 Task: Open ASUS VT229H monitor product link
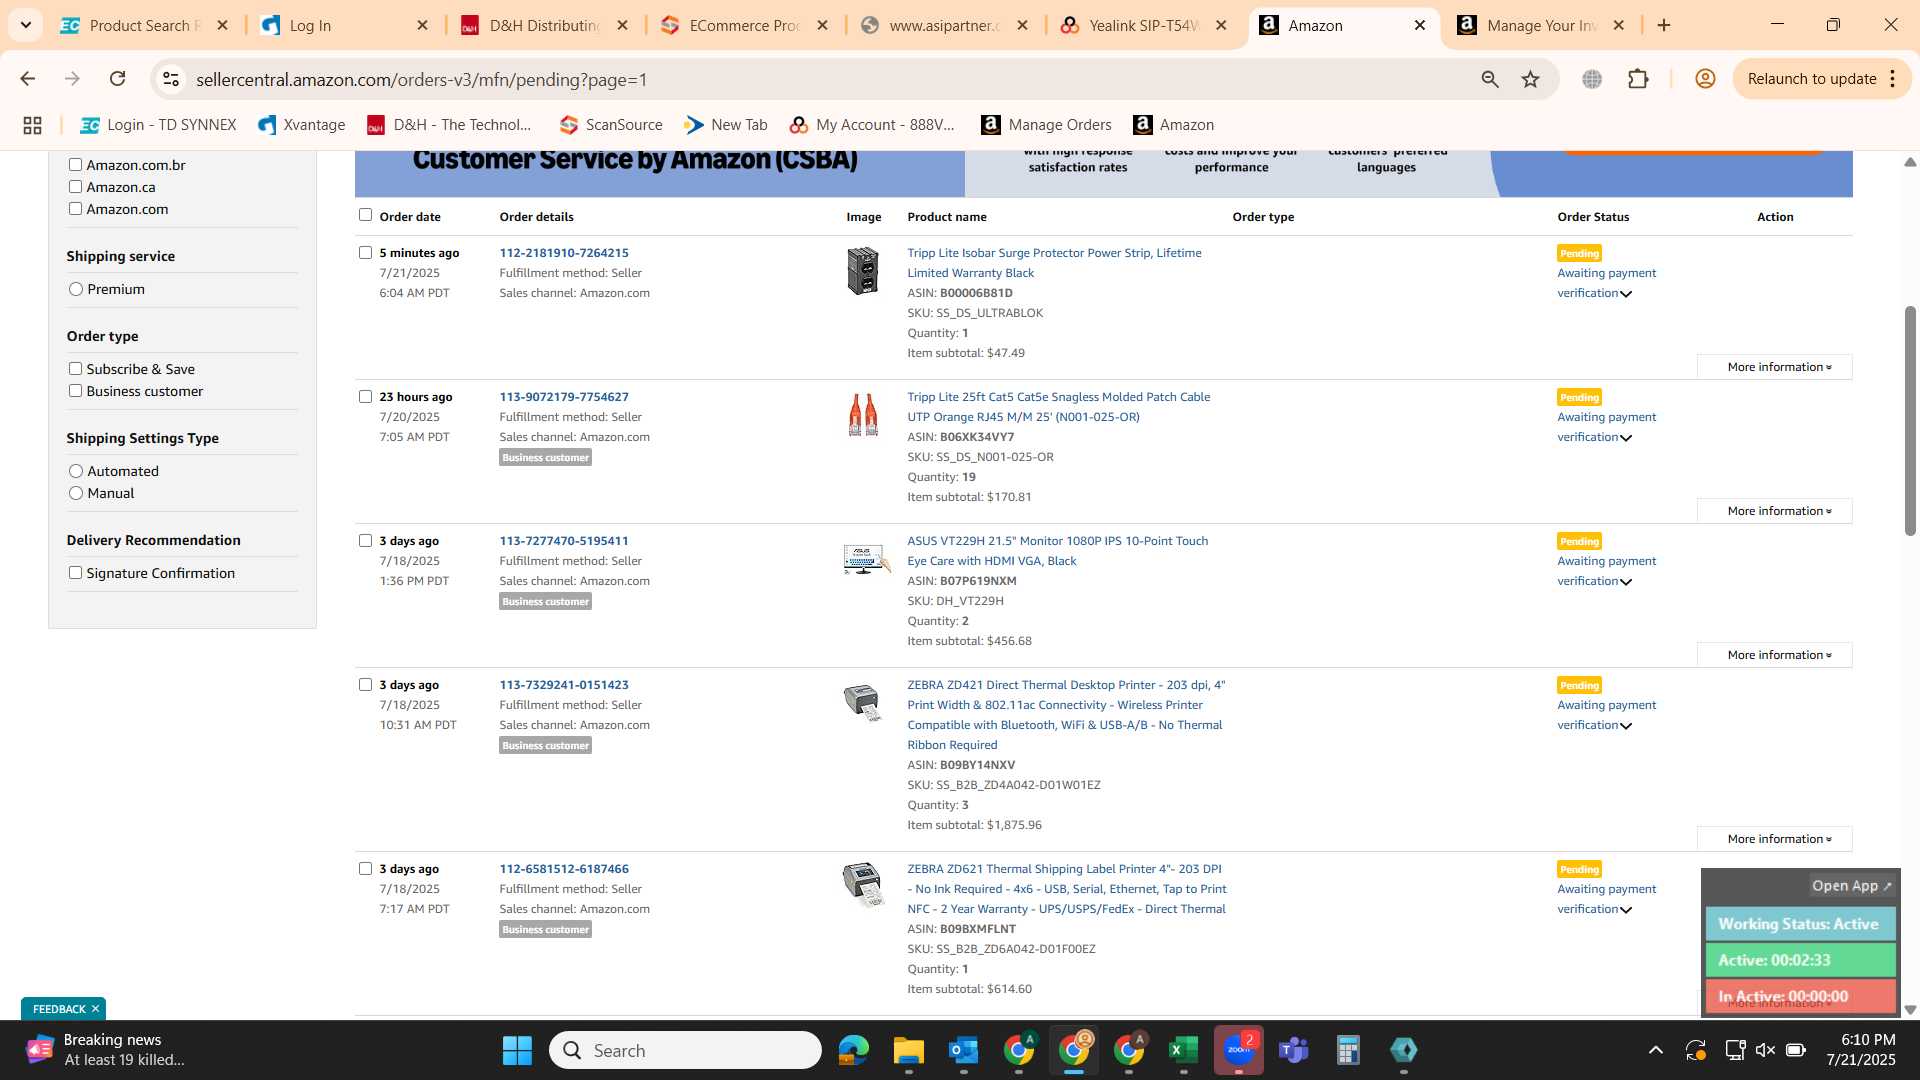tap(1057, 551)
